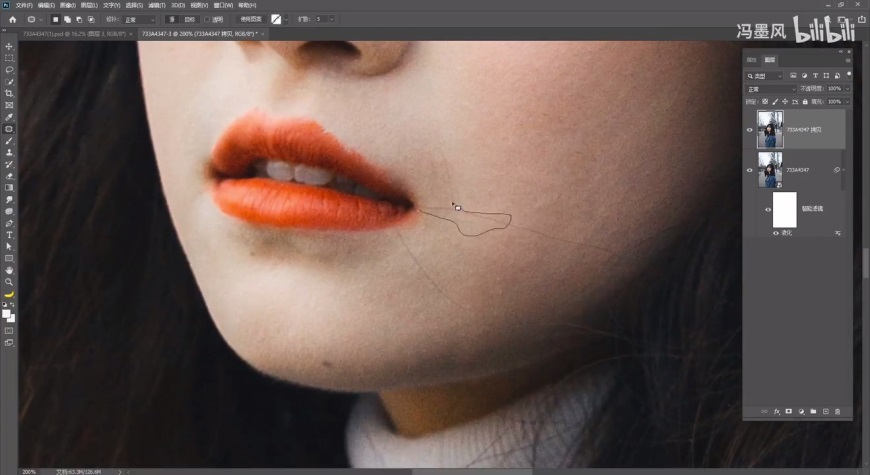Image resolution: width=870 pixels, height=475 pixels.
Task: Select the Eraser tool
Action: tap(9, 176)
